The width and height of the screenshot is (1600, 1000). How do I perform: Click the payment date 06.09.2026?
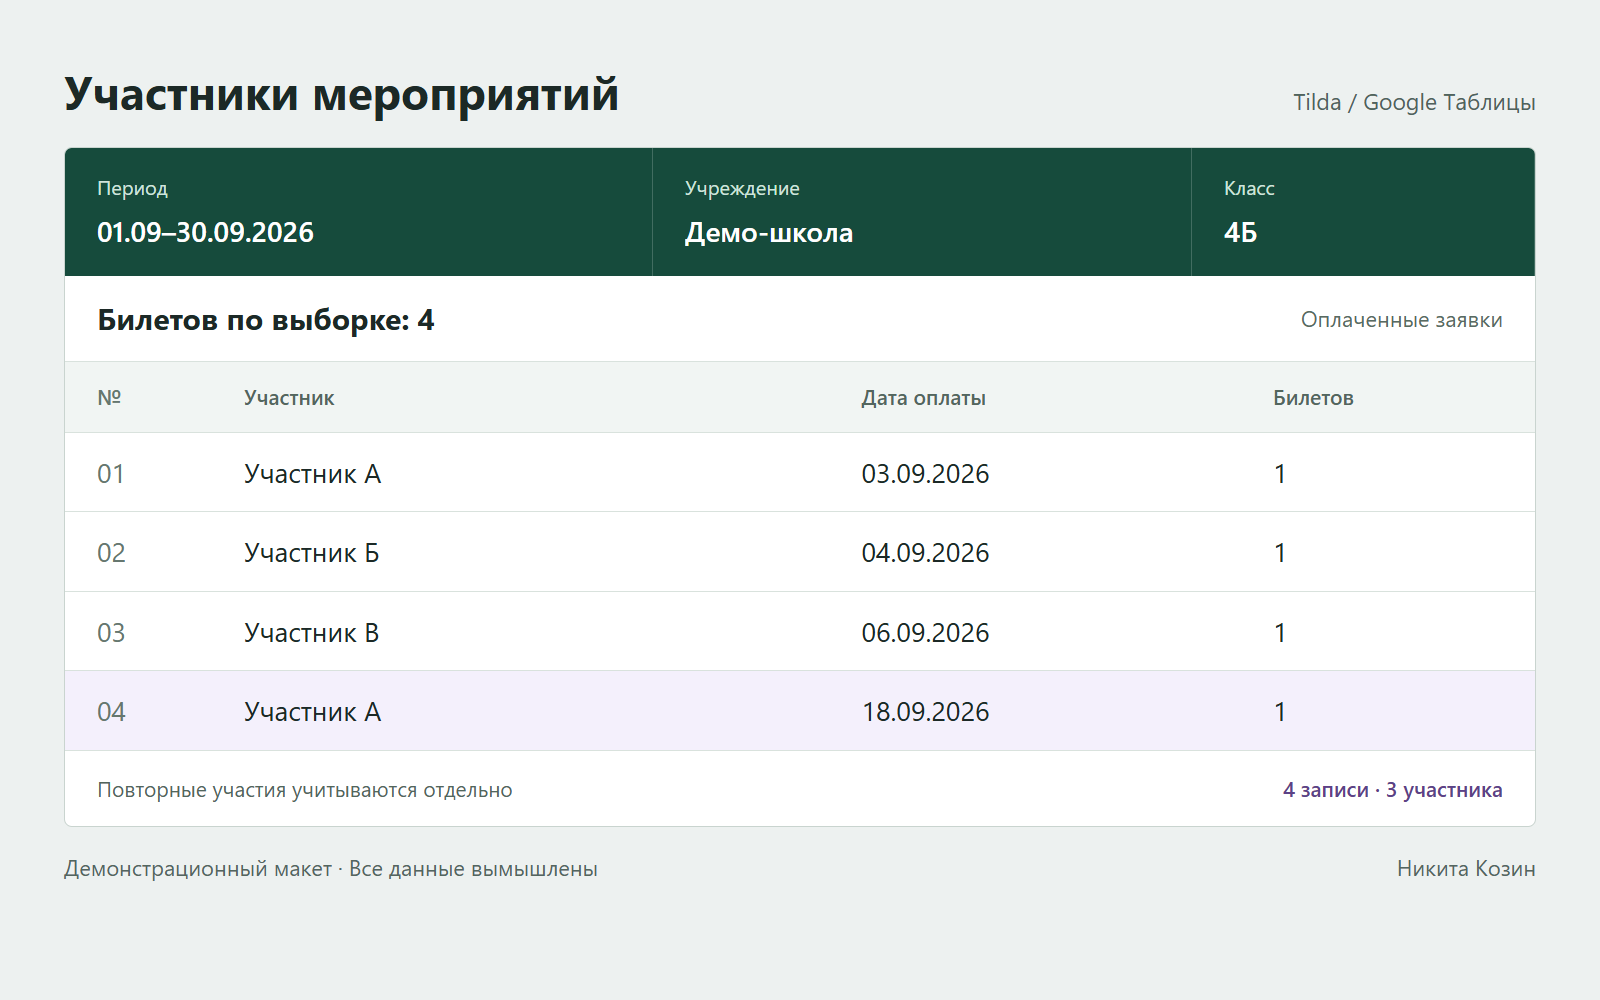pyautogui.click(x=925, y=633)
